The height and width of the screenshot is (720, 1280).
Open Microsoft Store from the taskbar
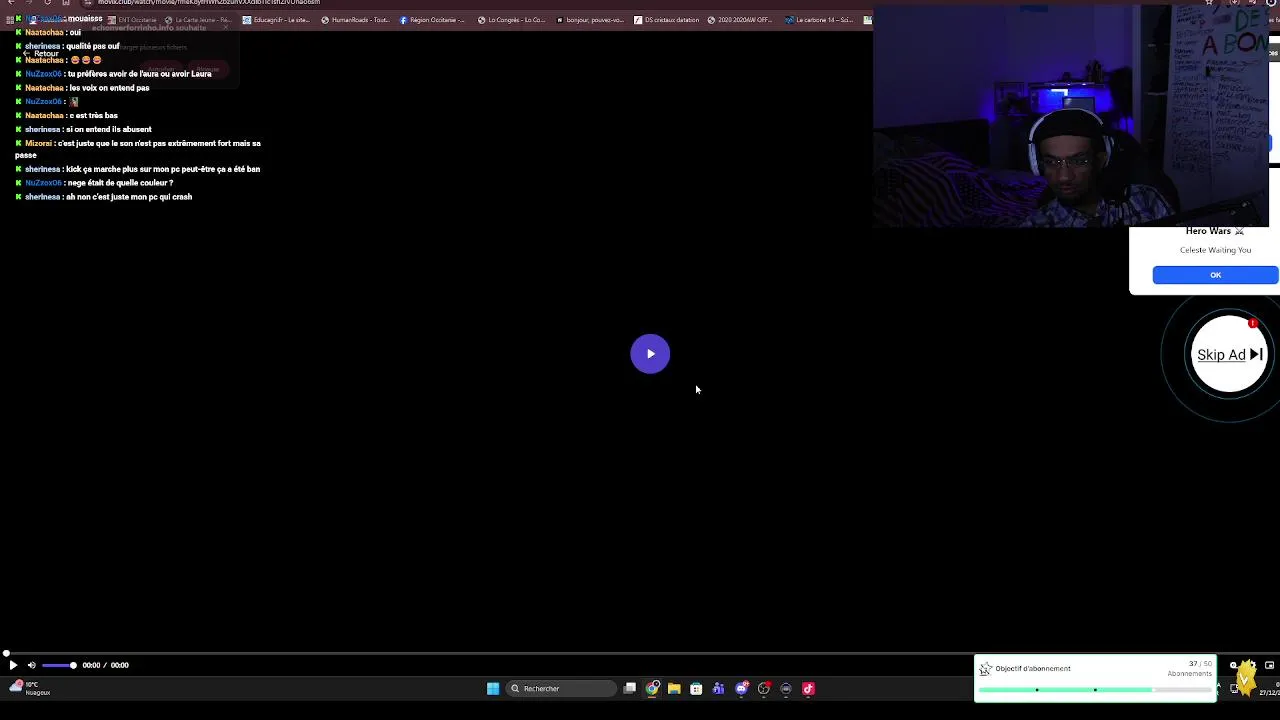[696, 688]
